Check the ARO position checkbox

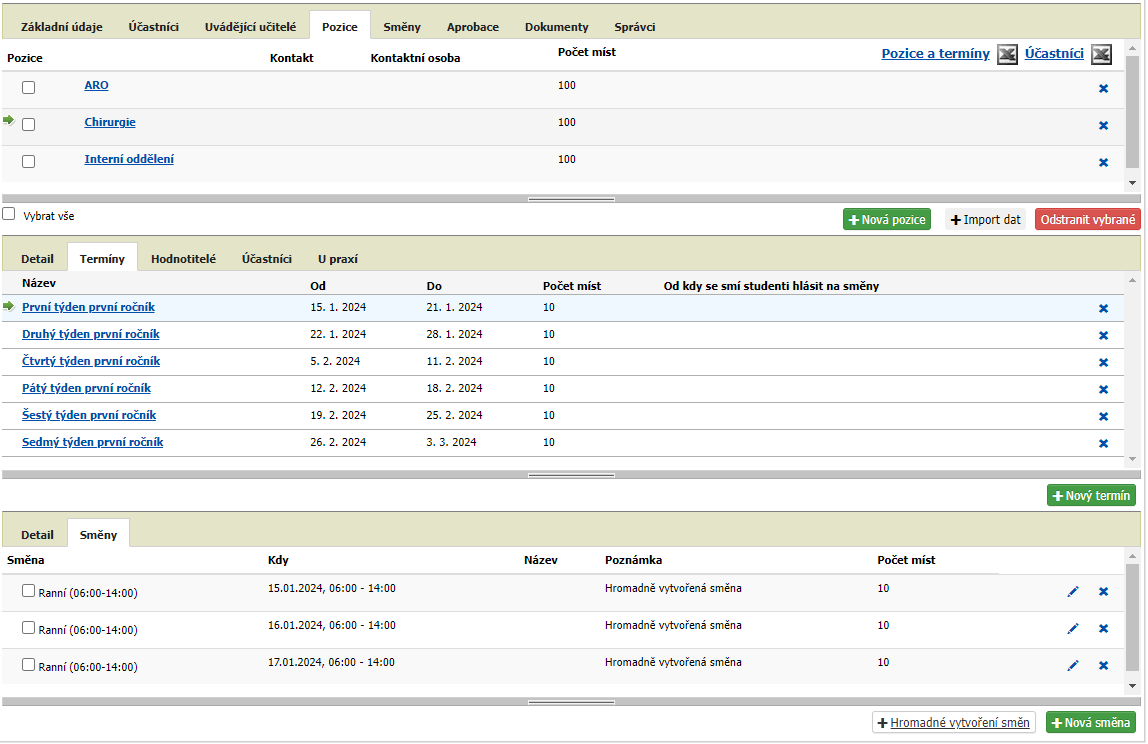[x=29, y=88]
